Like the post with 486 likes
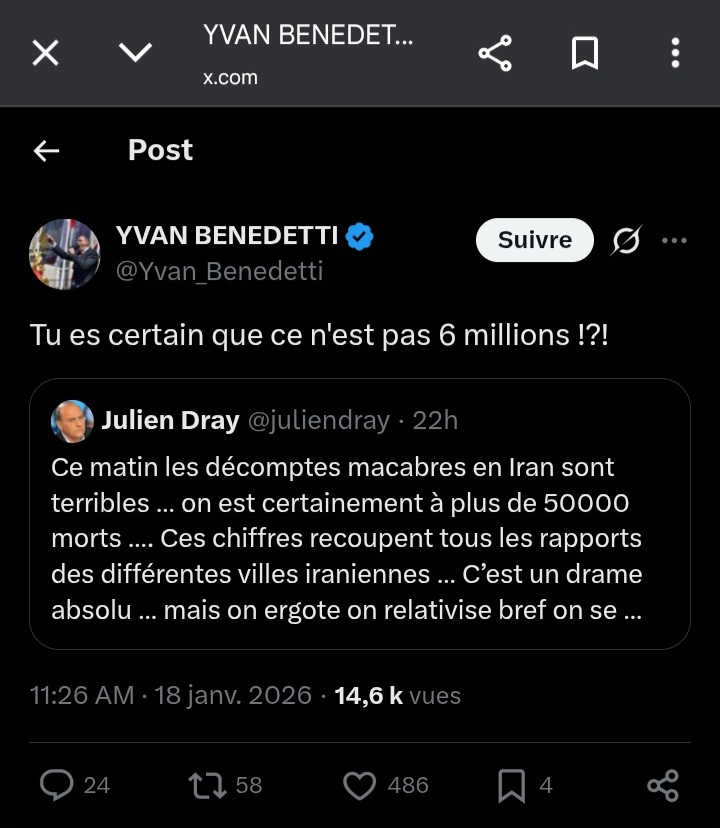The image size is (720, 828). (x=360, y=785)
